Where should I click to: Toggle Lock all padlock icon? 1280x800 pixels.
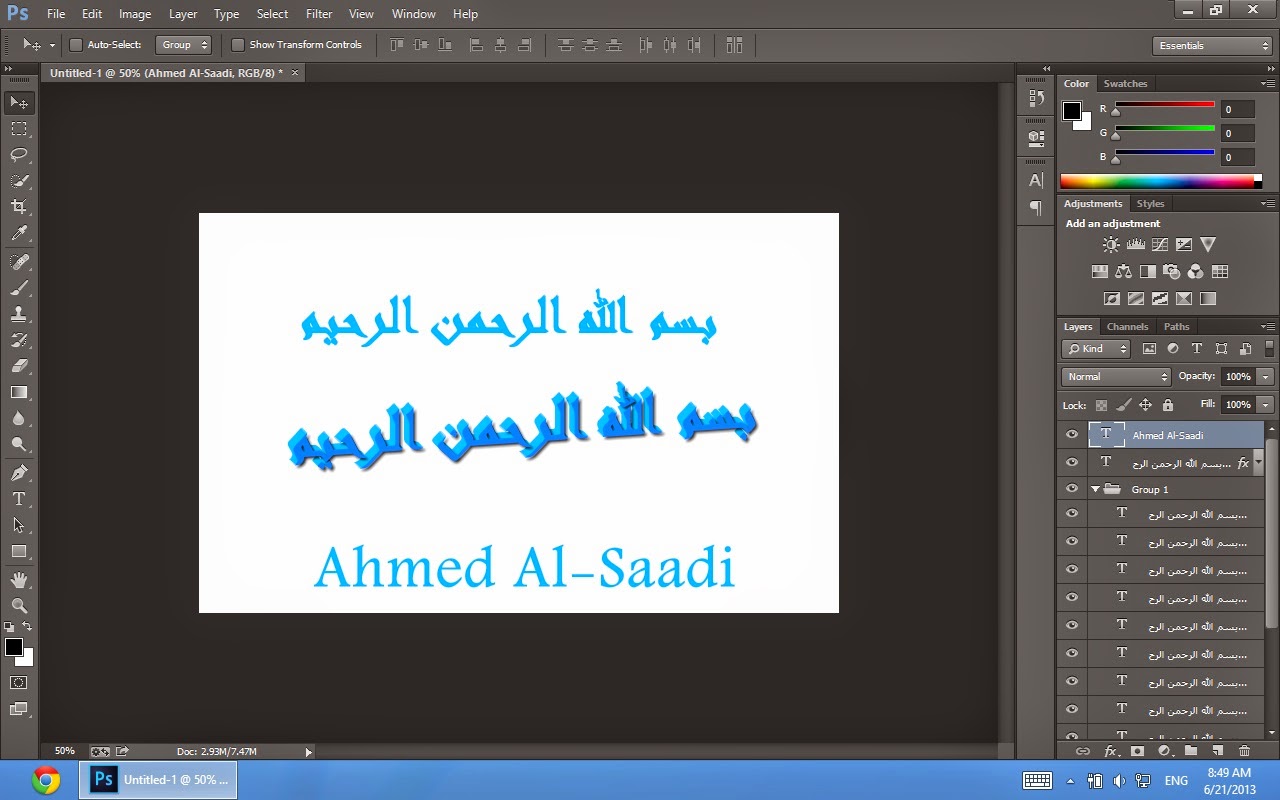point(1168,405)
